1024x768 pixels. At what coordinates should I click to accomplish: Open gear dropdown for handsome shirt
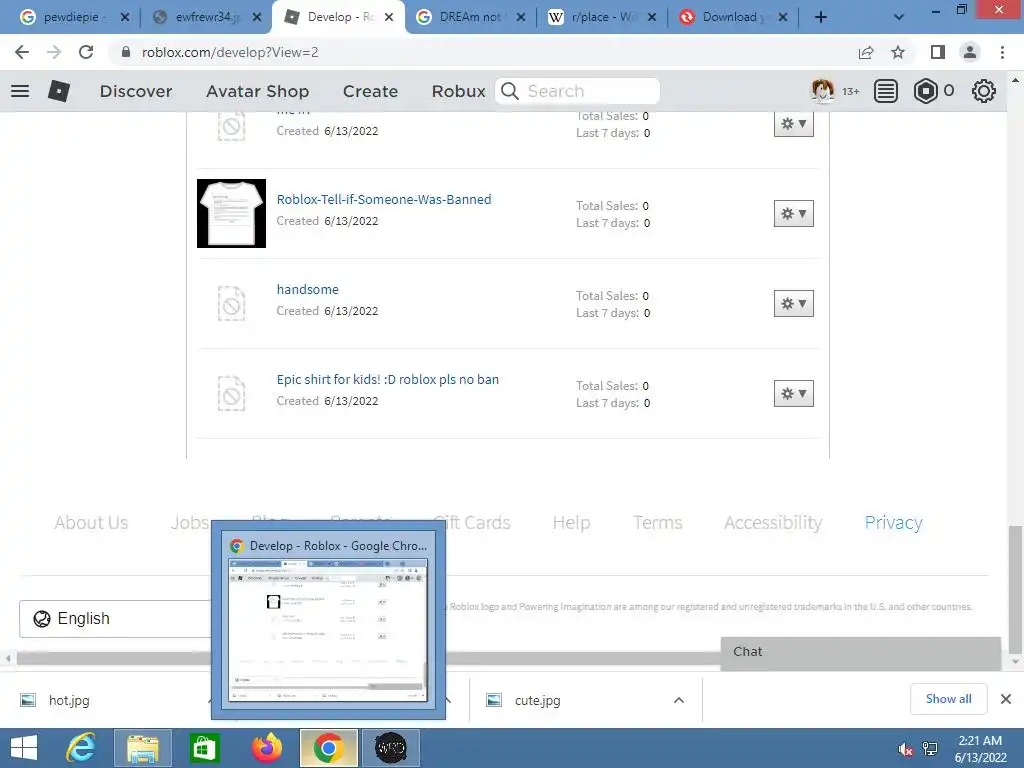point(793,304)
